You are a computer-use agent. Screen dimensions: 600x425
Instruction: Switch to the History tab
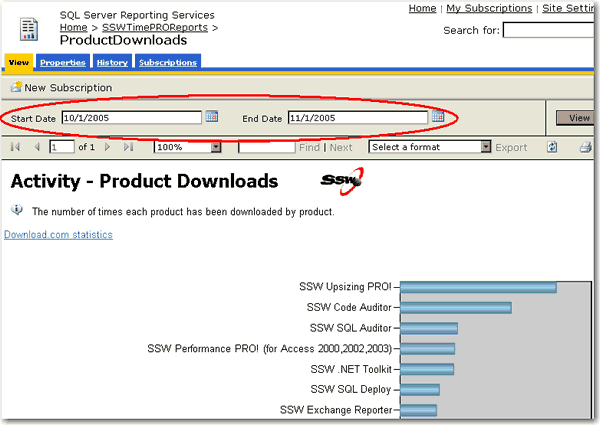(x=112, y=62)
